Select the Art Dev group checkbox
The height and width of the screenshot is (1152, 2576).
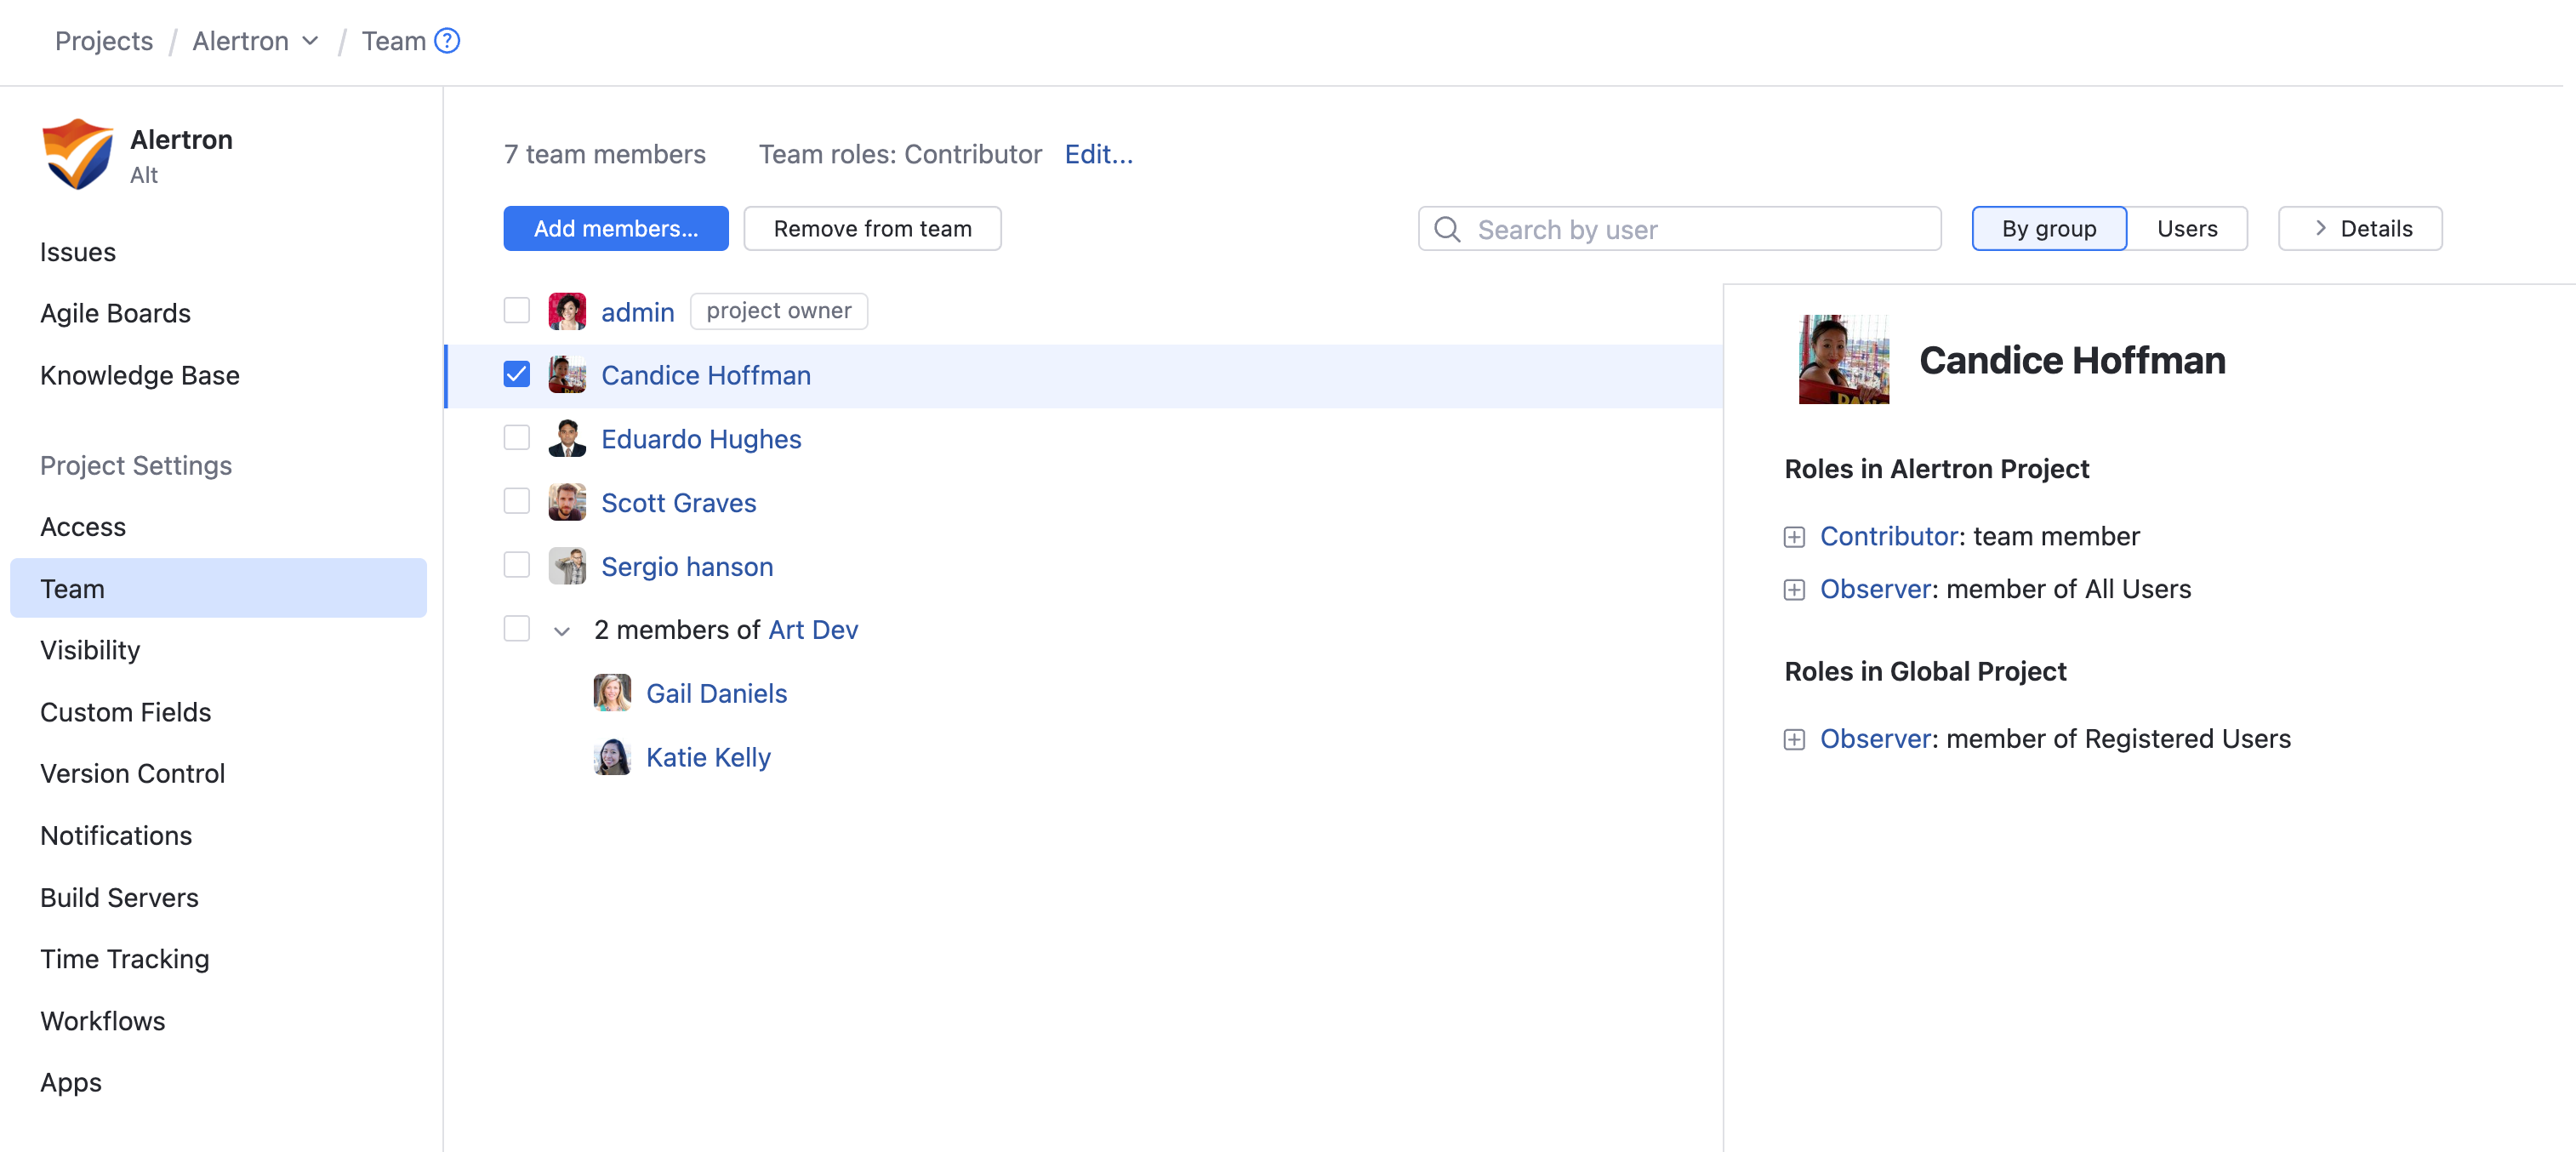pos(516,629)
